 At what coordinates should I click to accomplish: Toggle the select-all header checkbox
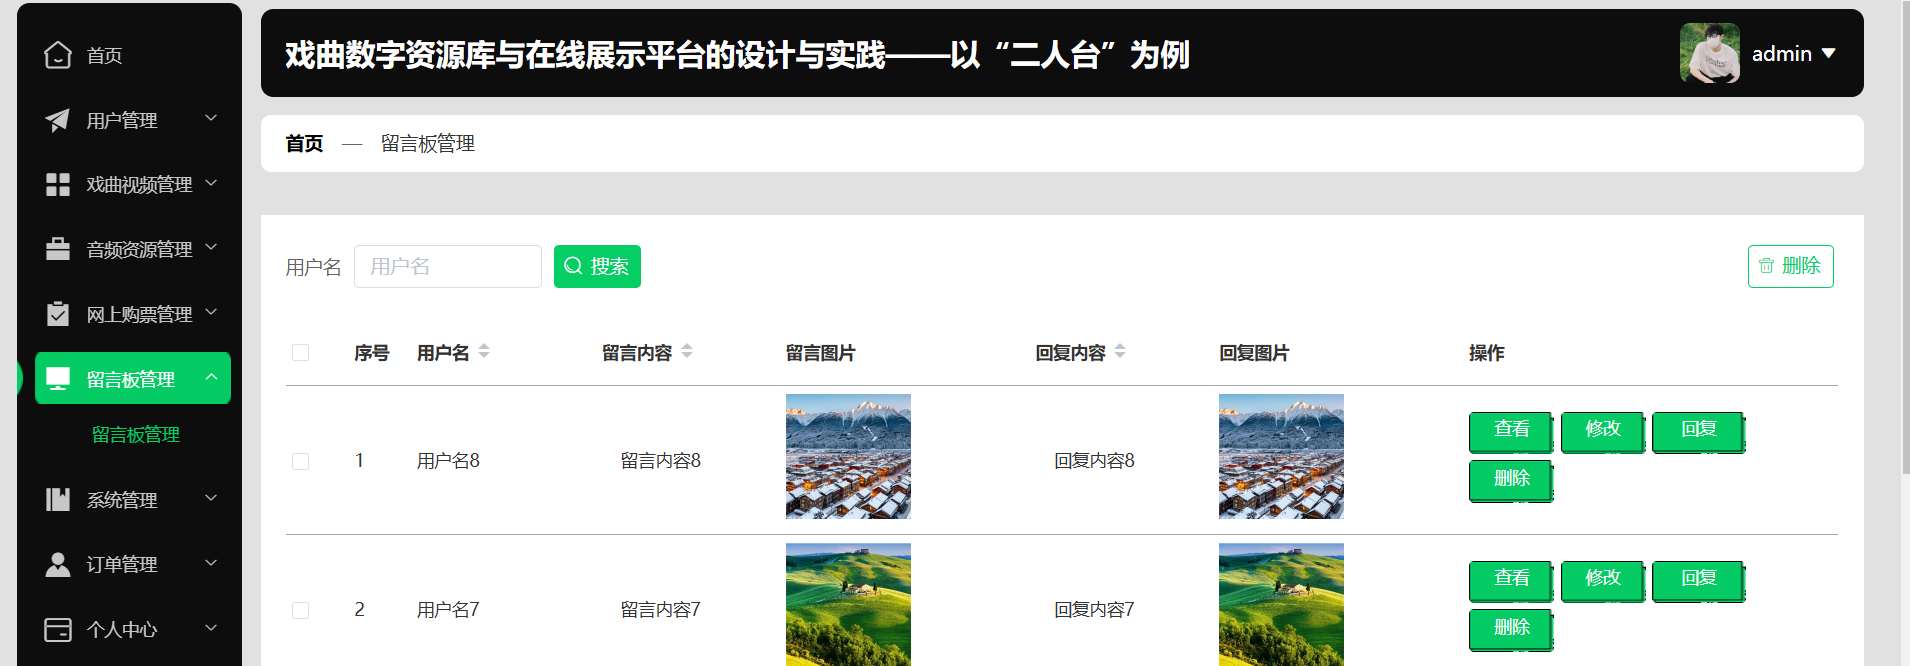pos(300,352)
